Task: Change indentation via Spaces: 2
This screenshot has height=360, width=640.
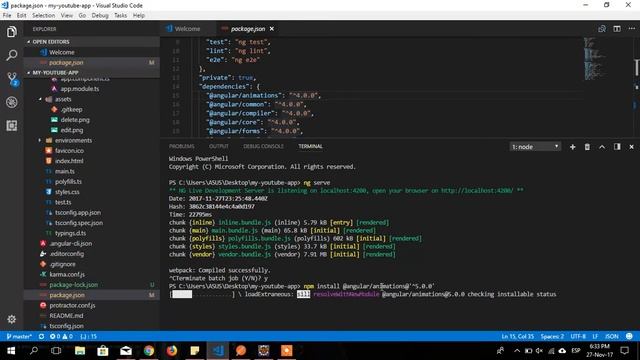Action: pos(552,336)
